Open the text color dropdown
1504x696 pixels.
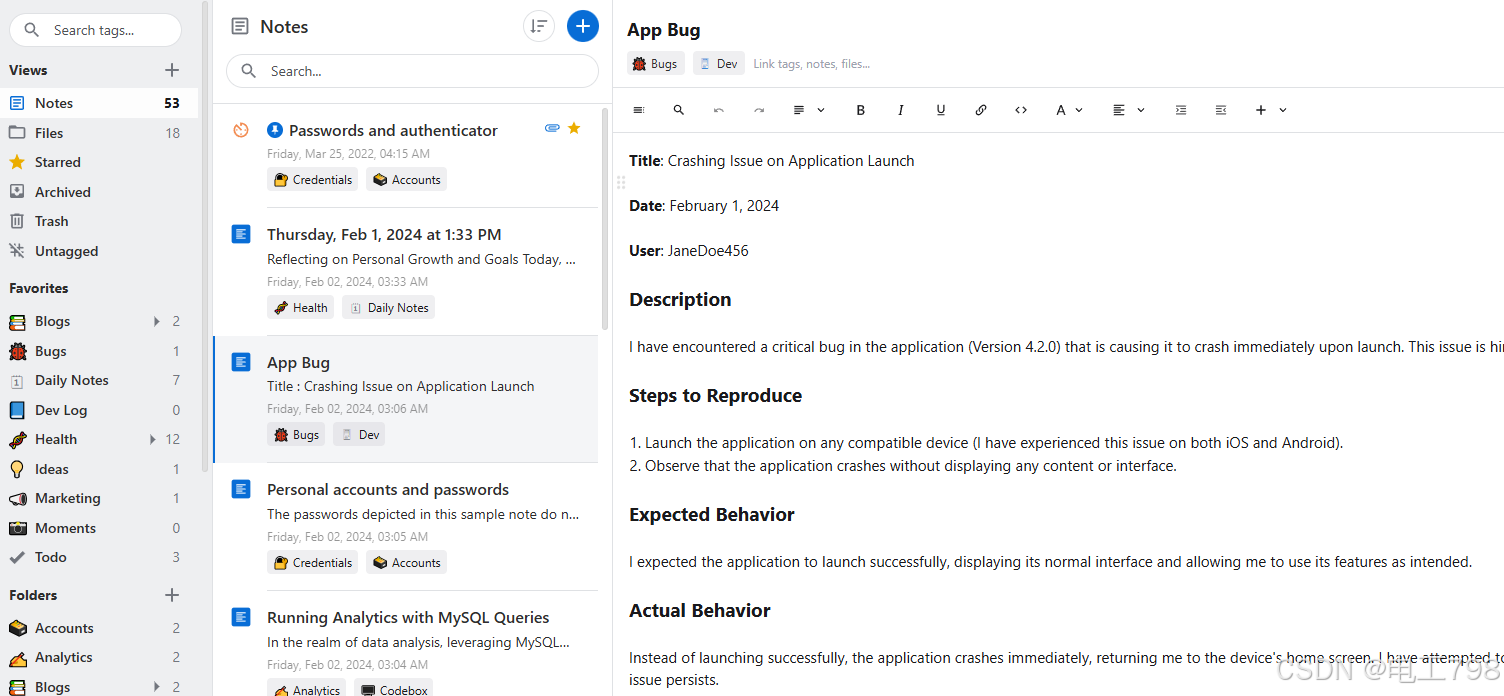pos(1069,110)
